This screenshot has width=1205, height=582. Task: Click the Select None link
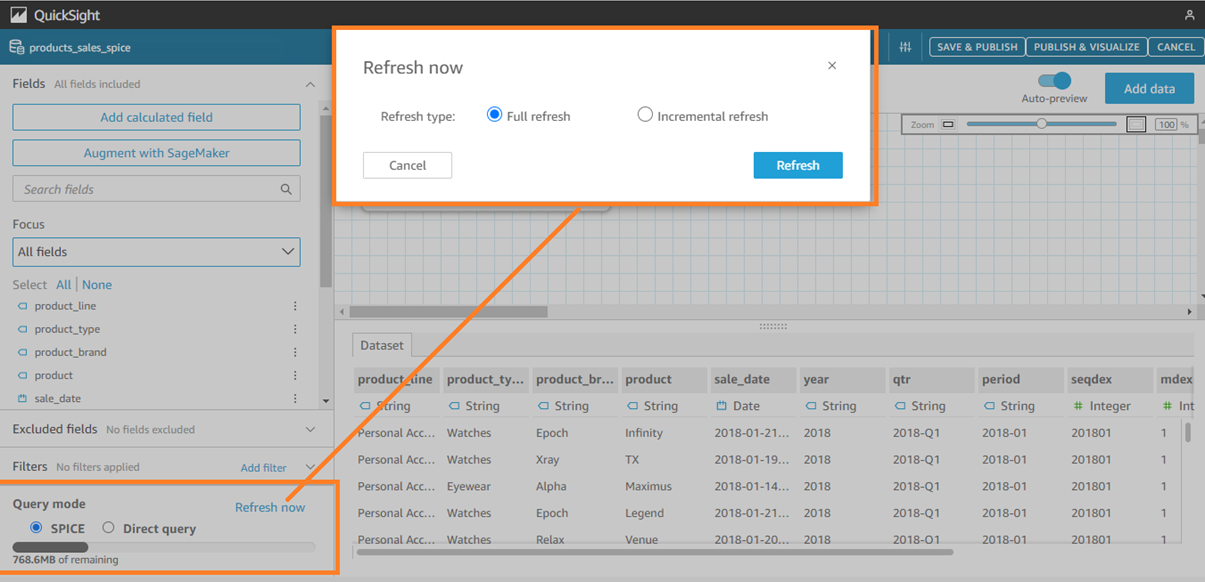(x=97, y=285)
